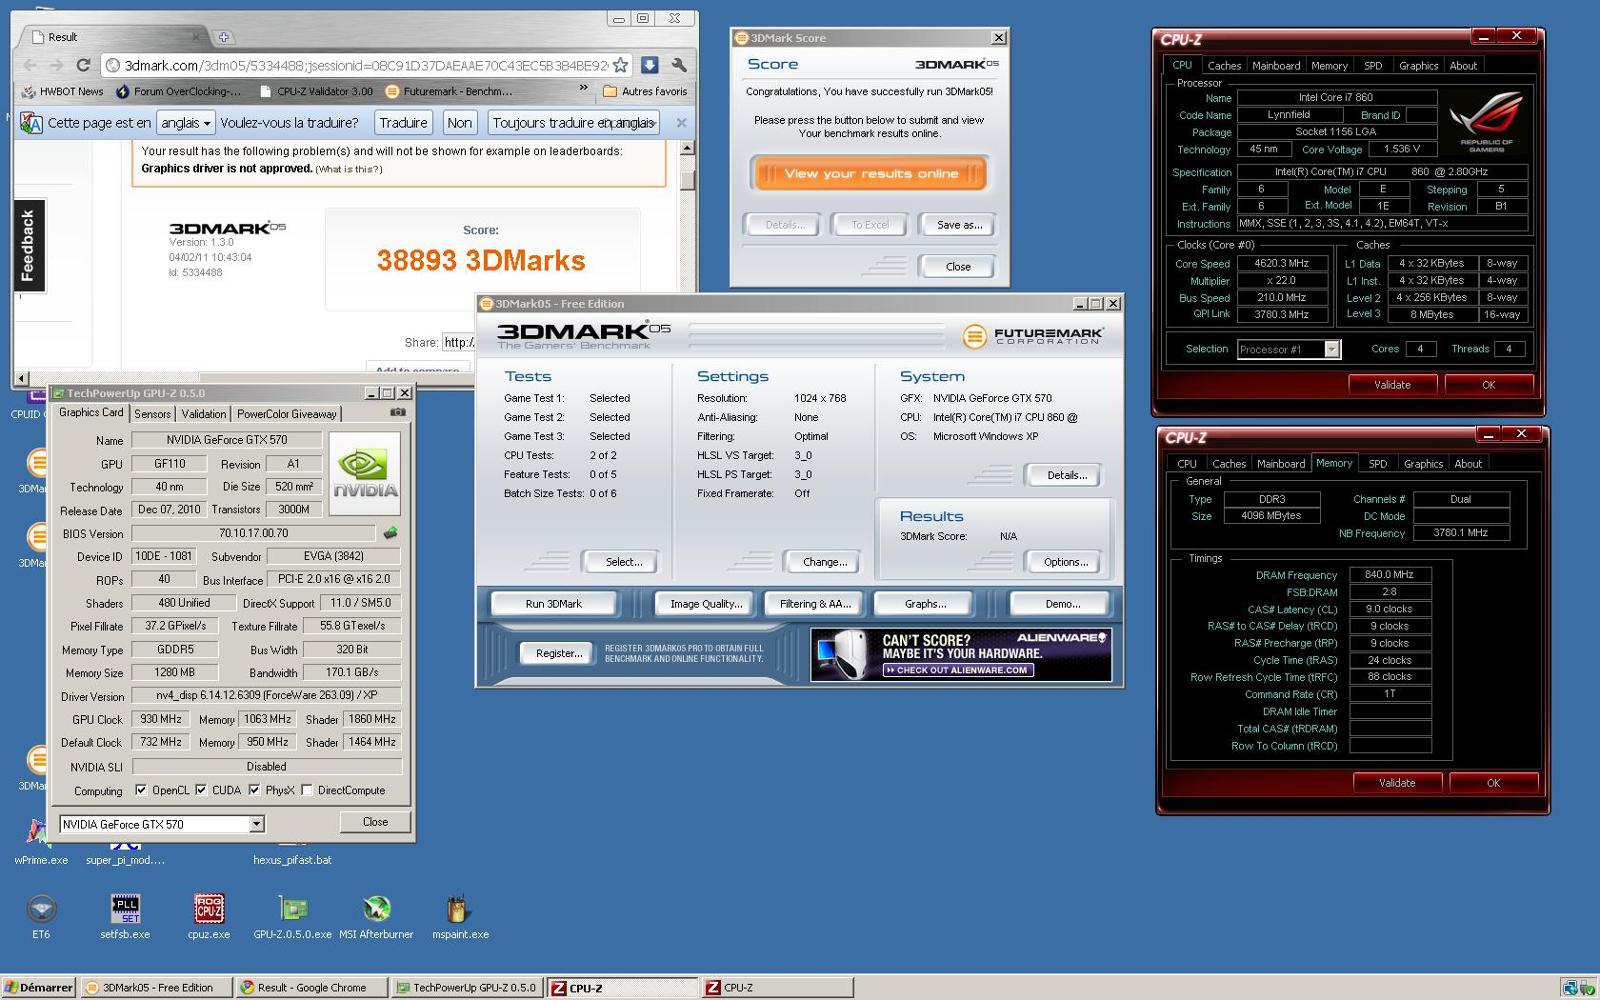Open Mainboard tab in upper CPU-Z window

tap(1276, 66)
